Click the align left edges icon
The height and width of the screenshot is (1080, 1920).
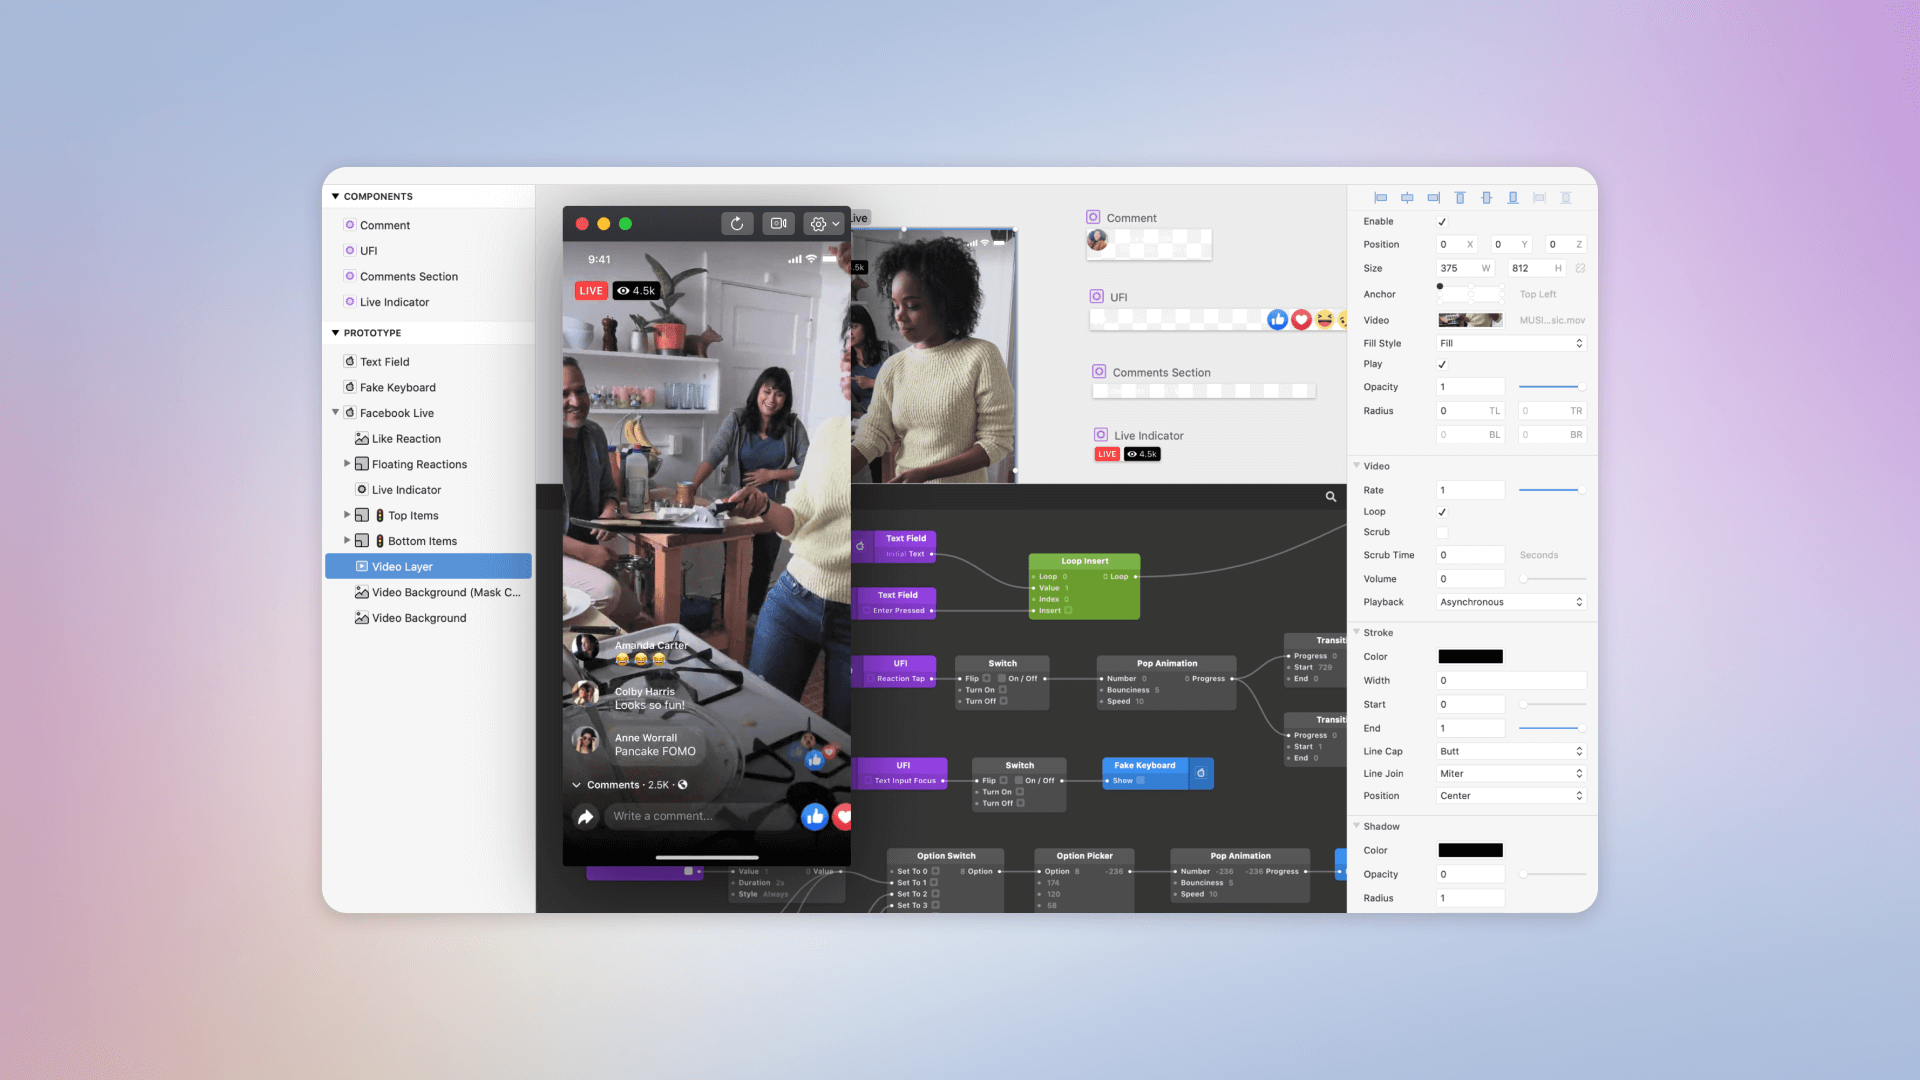coord(1381,198)
